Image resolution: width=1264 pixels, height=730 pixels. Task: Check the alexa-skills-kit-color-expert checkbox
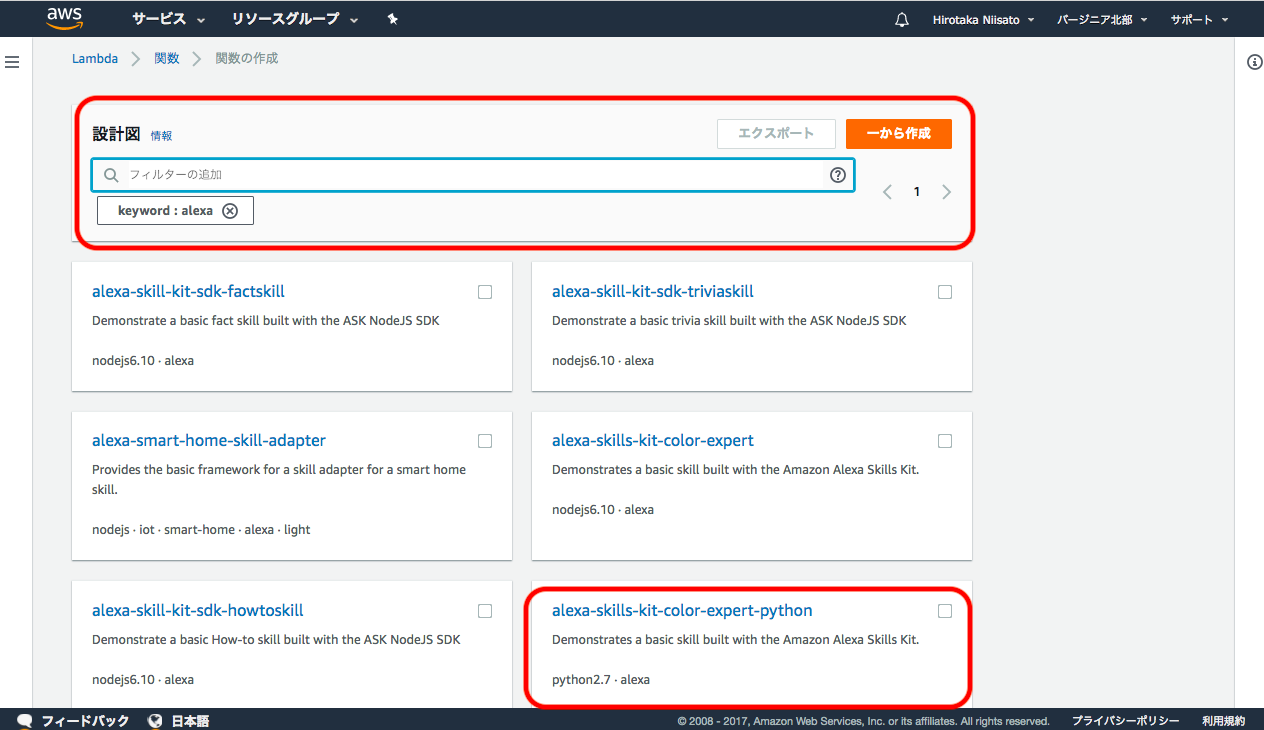tap(945, 441)
